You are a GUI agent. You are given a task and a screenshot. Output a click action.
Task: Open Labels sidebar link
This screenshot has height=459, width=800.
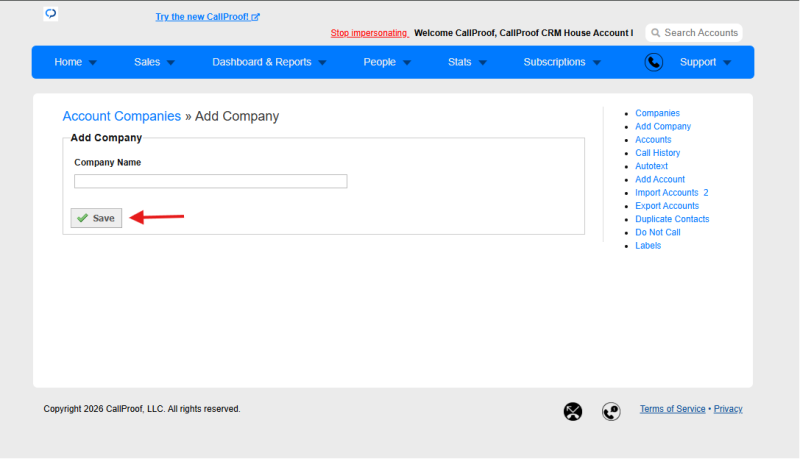648,246
